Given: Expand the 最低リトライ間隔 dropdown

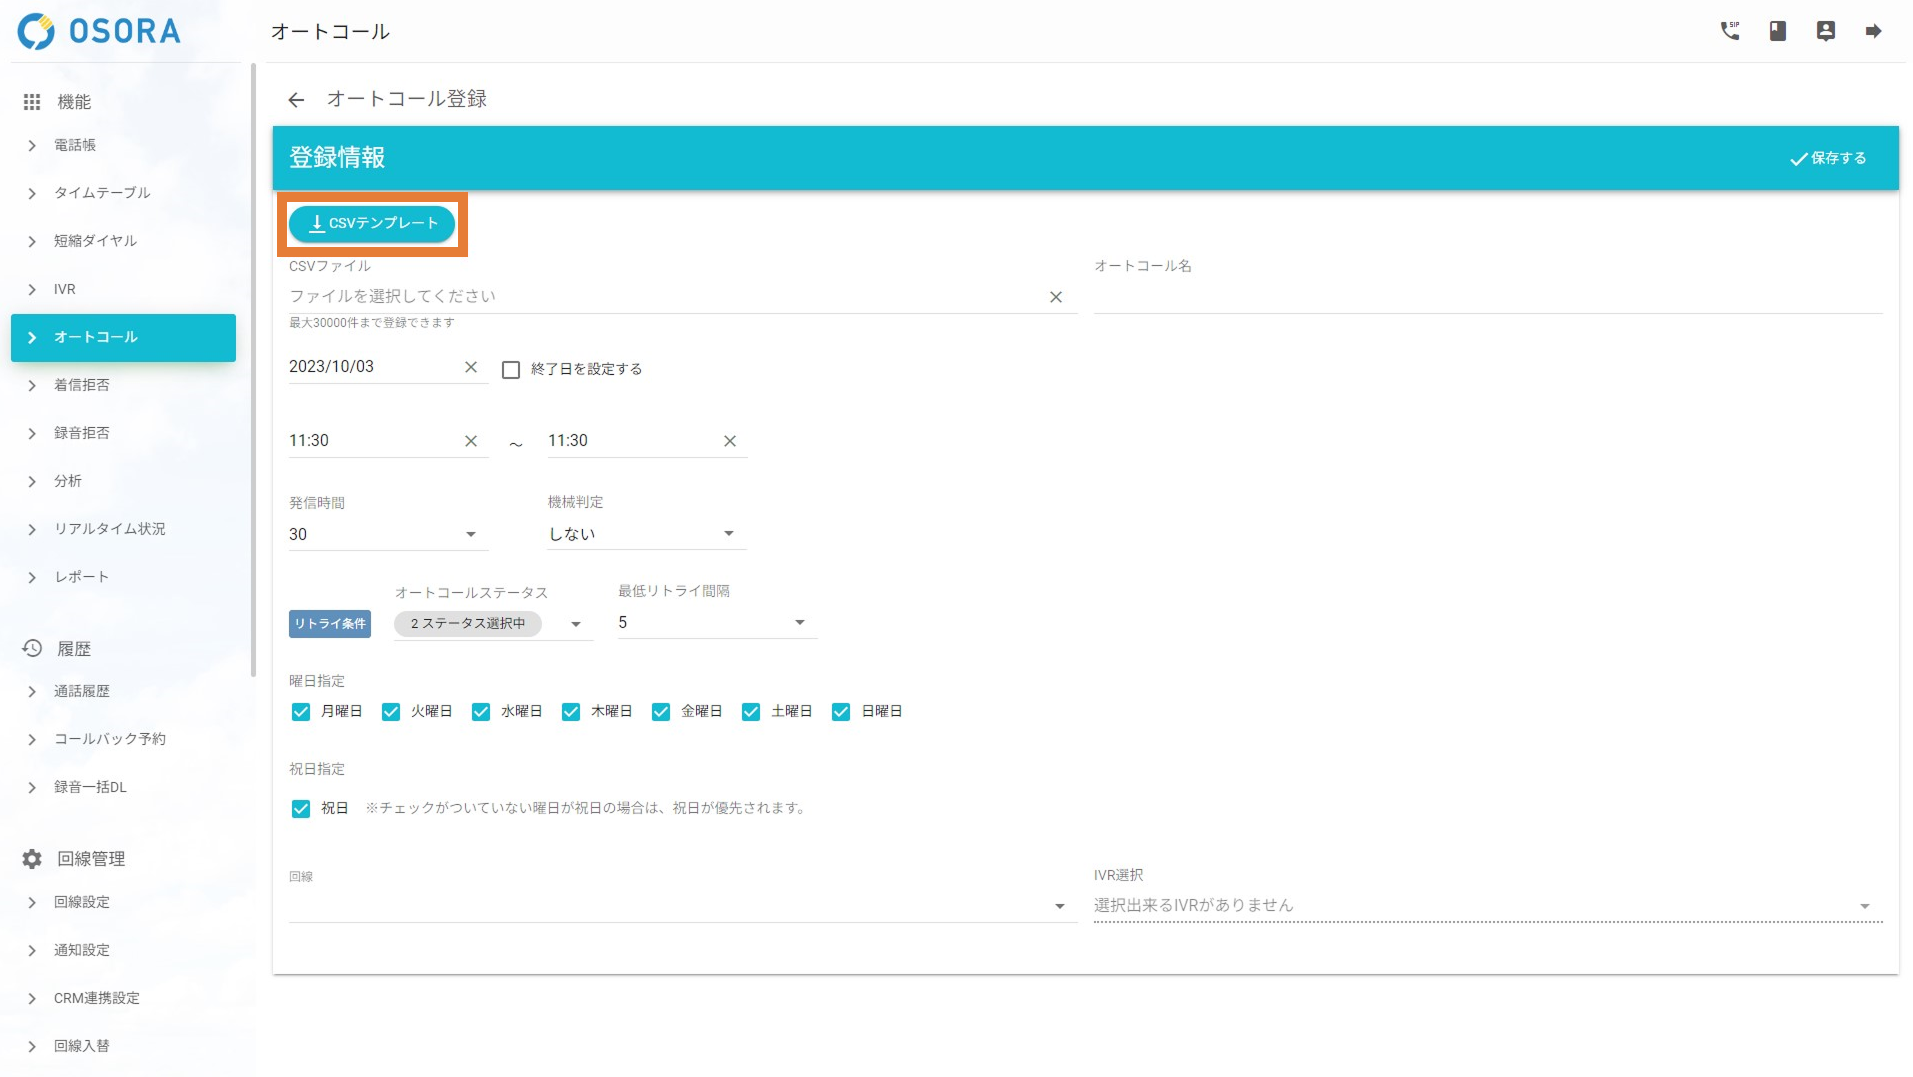Looking at the screenshot, I should coord(716,623).
